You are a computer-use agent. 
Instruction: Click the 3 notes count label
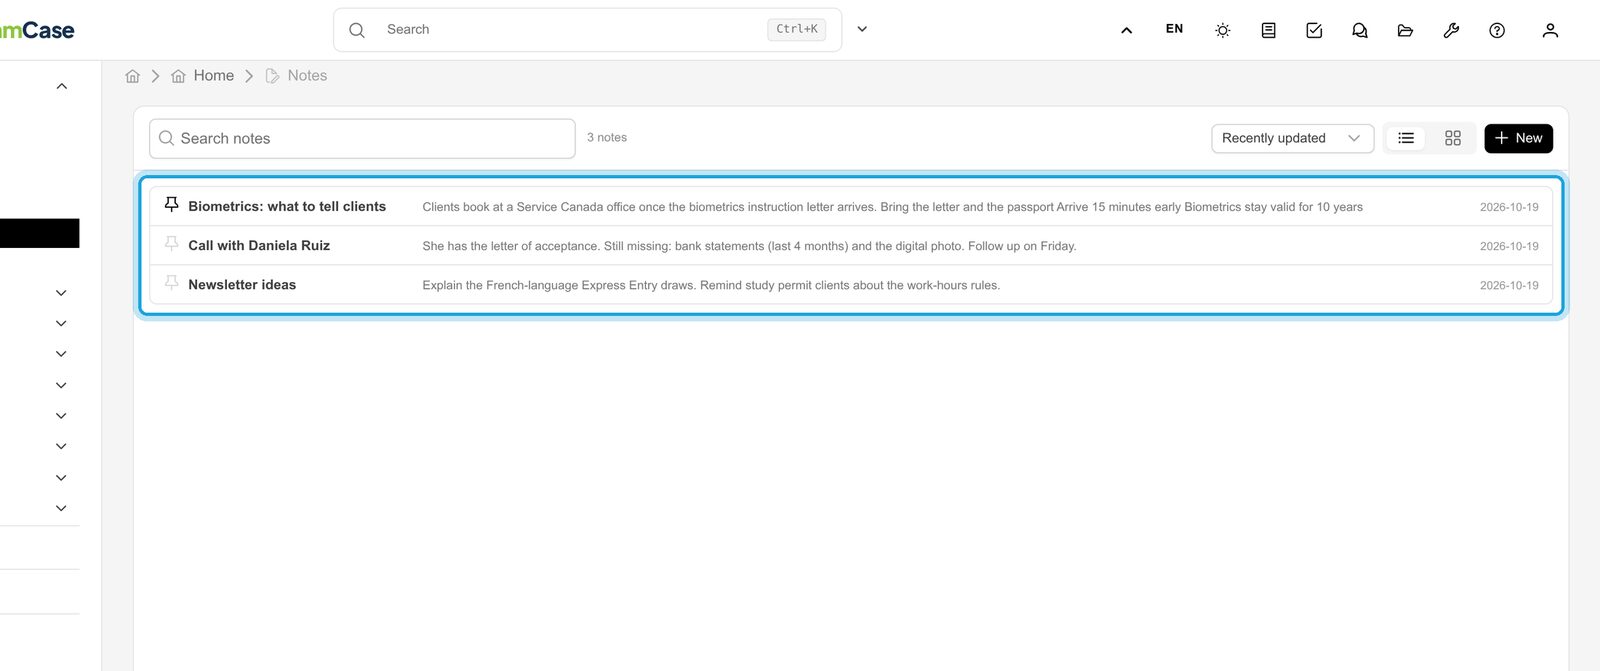click(607, 138)
